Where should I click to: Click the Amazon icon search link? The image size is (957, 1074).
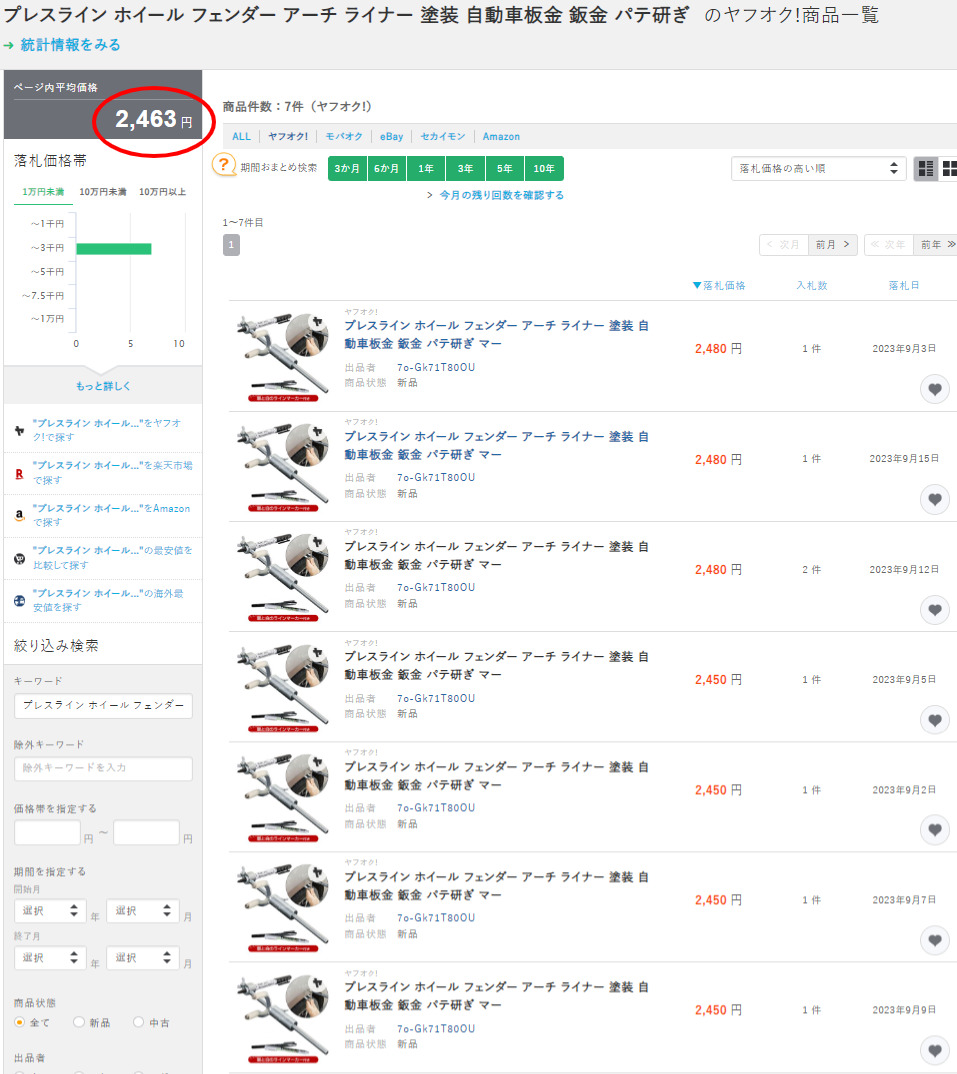[20, 515]
